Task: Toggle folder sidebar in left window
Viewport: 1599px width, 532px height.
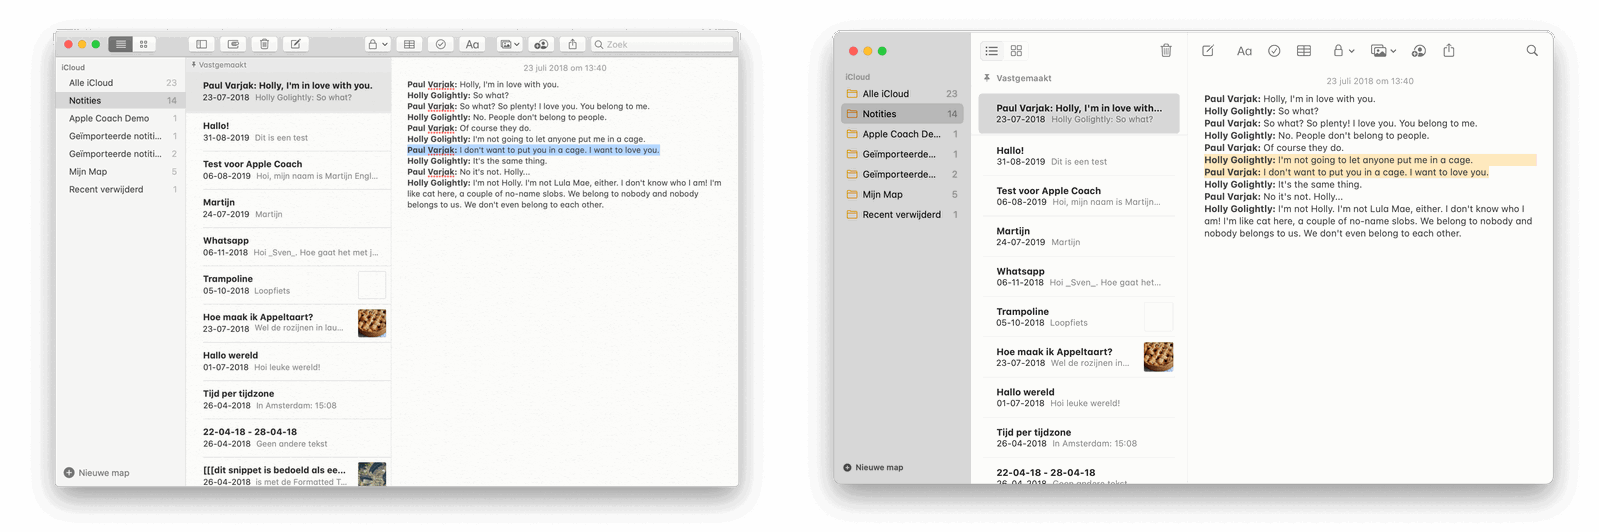Action: click(201, 44)
